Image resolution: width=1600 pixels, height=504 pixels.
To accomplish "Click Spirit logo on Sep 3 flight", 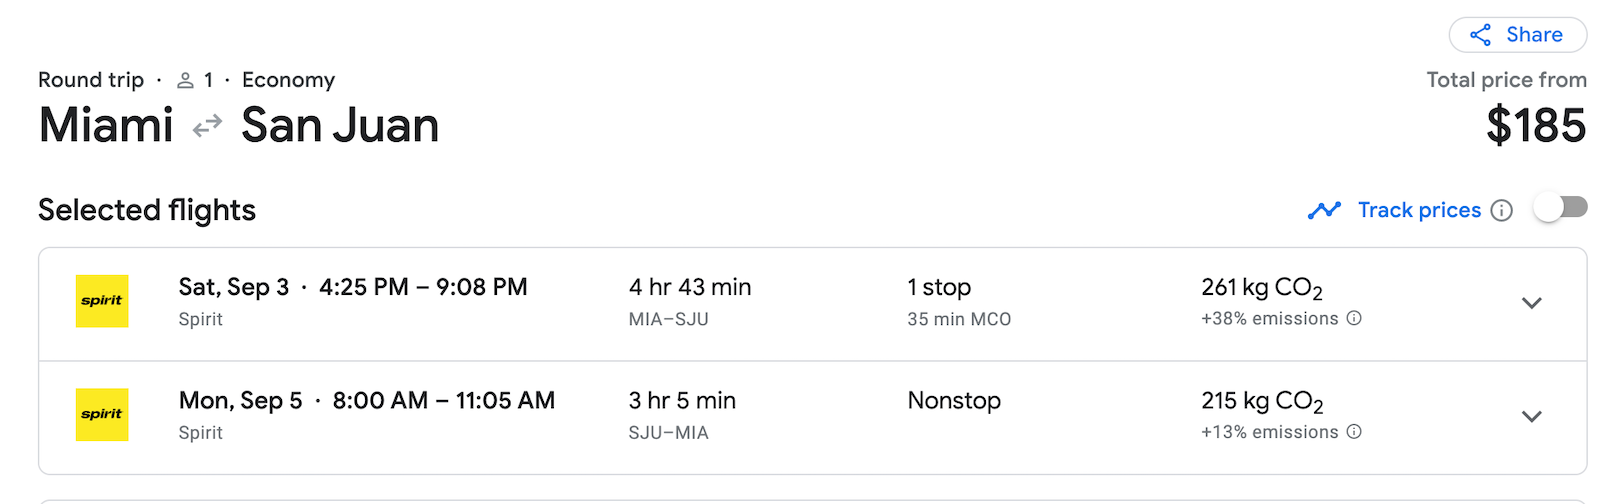I will point(102,301).
